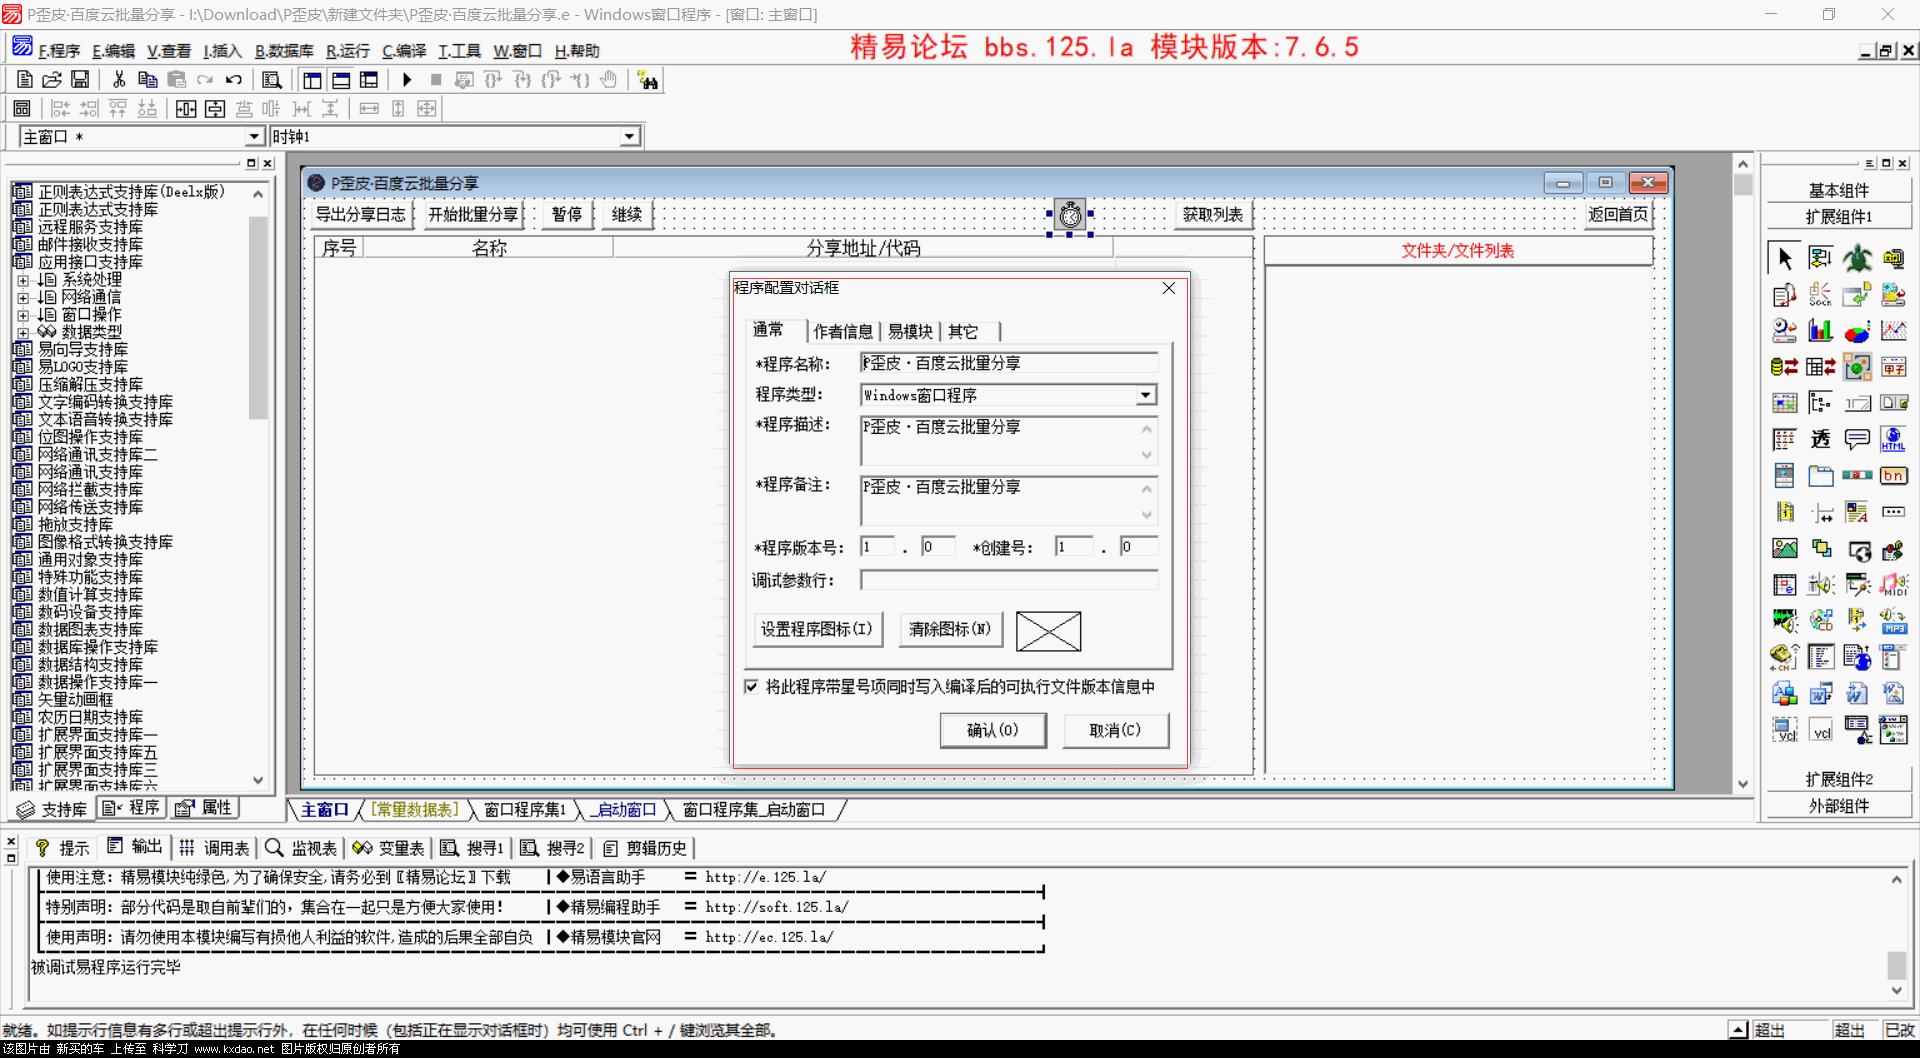
Task: Click the Run (play) toolbar icon
Action: (407, 80)
